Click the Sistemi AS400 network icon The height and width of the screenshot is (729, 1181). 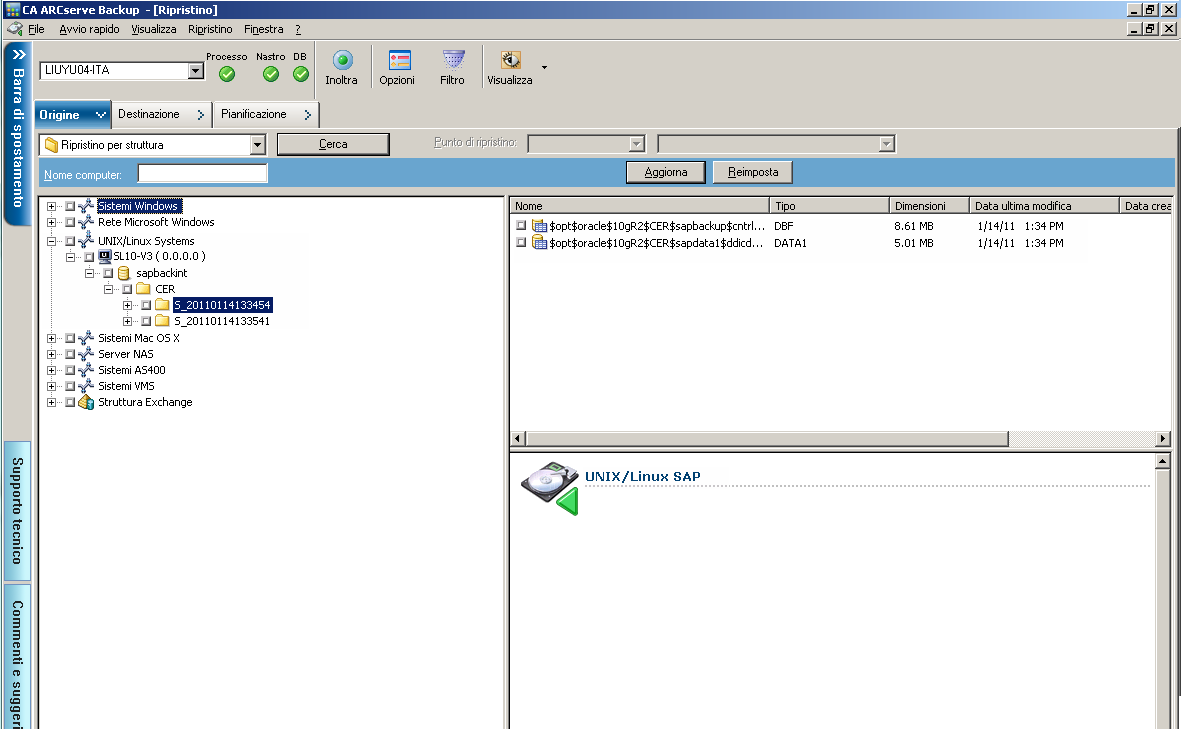pos(86,370)
